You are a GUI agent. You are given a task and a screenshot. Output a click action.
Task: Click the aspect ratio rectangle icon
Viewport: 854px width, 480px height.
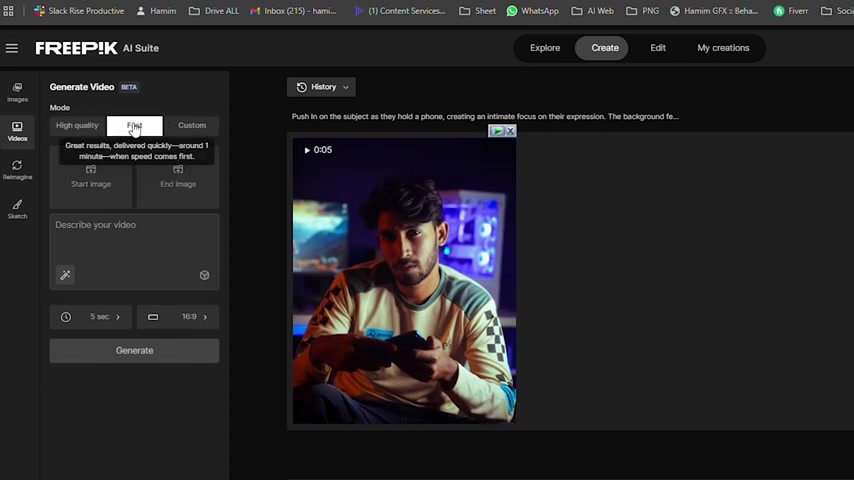pos(153,317)
